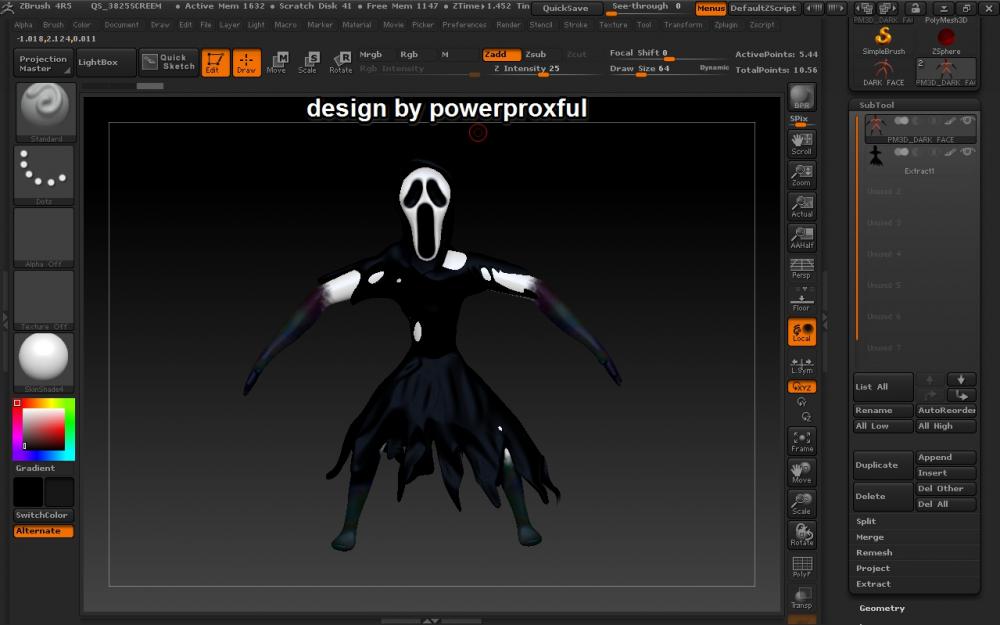Set canvas to Actual size
This screenshot has height=625, width=1000.
click(802, 206)
